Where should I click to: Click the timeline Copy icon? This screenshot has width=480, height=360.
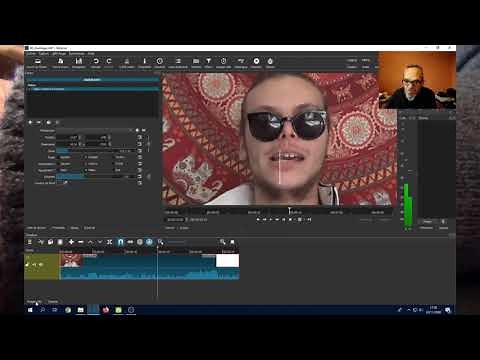point(50,242)
